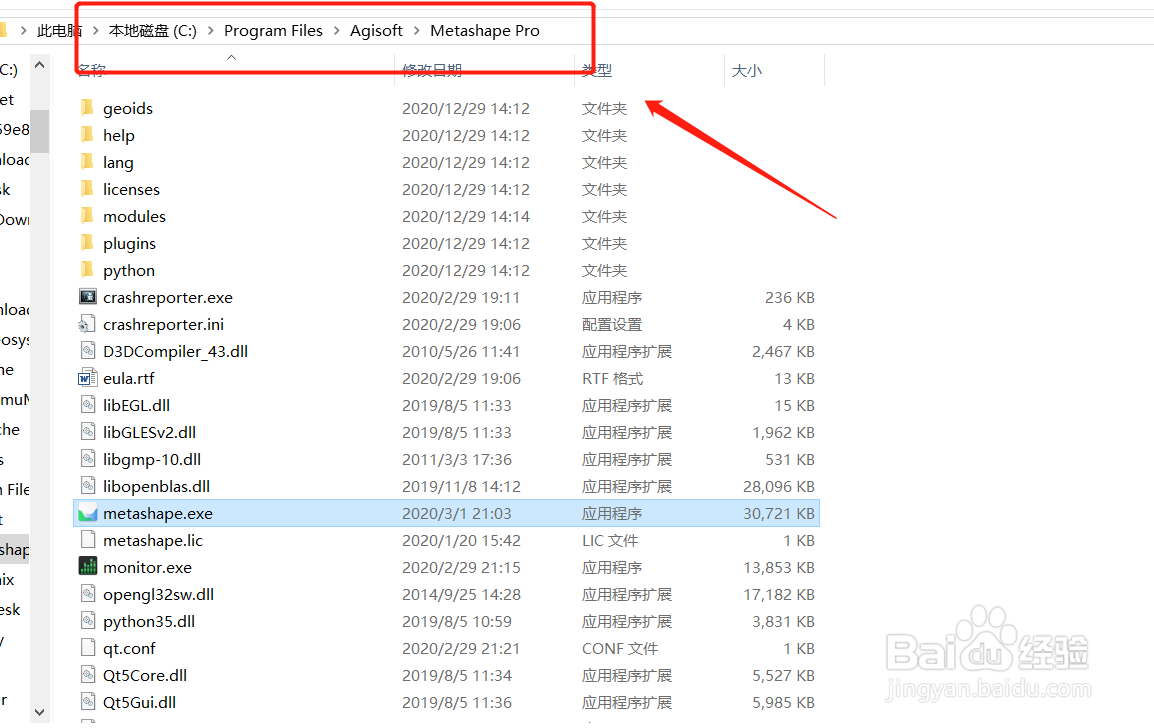This screenshot has height=728, width=1154.
Task: Select the Qt5Core.dll file name
Action: click(x=145, y=676)
